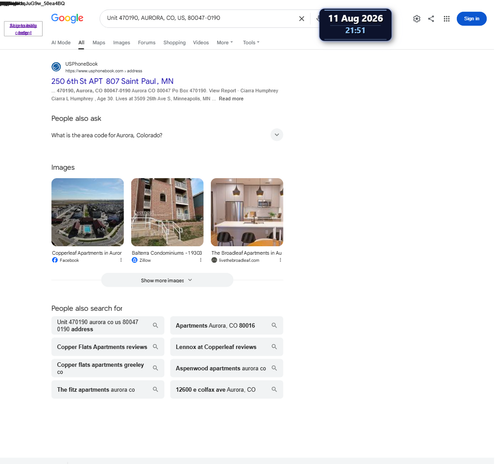Switch to AI Mode tab
This screenshot has width=500, height=464.
coord(61,43)
